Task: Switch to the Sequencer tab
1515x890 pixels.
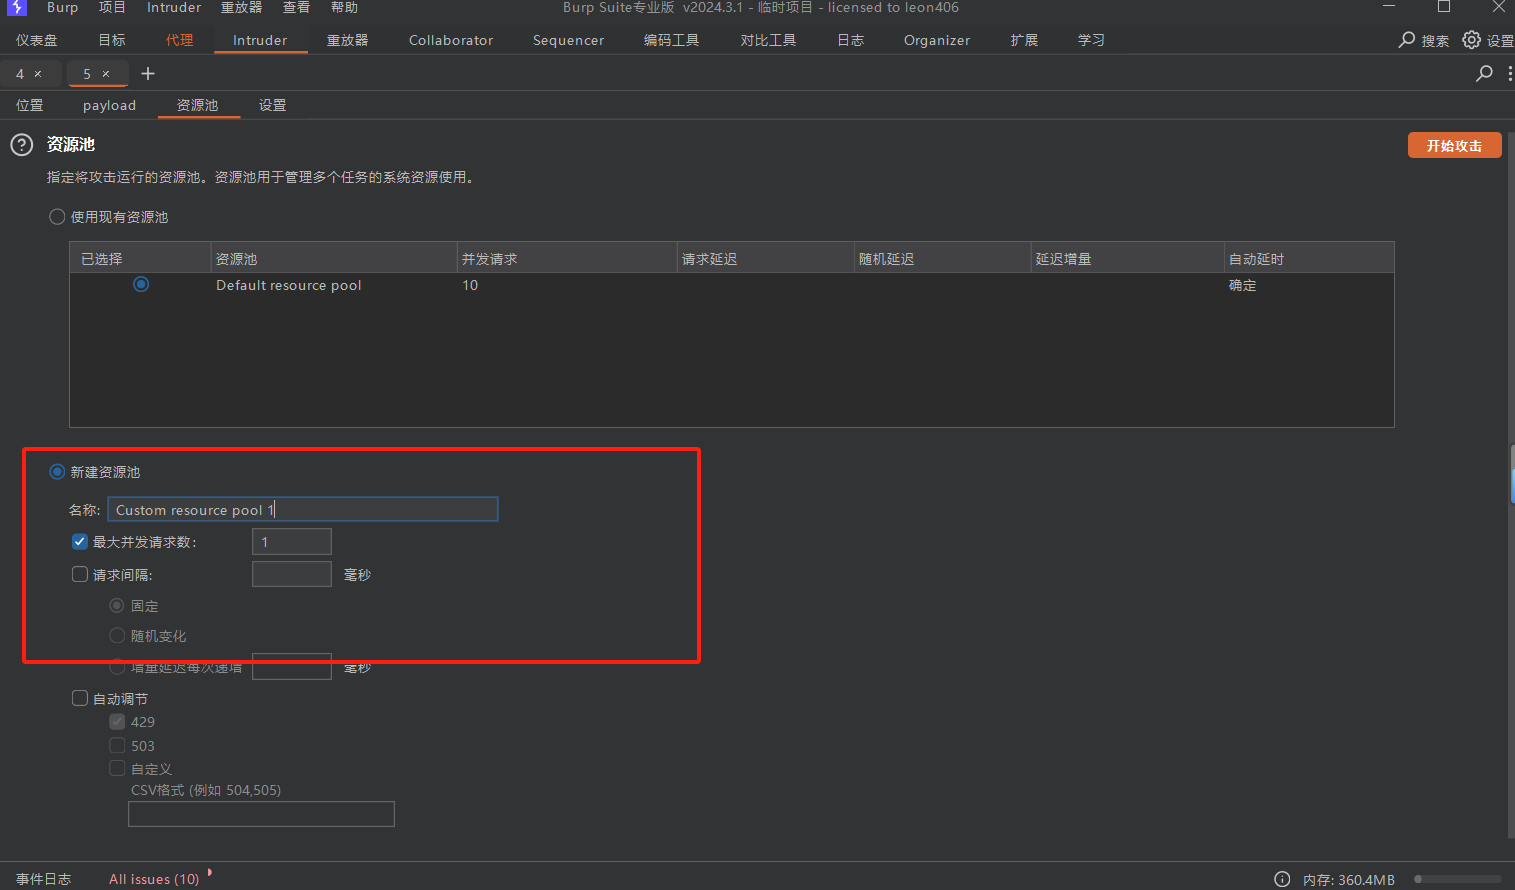Action: (x=568, y=40)
